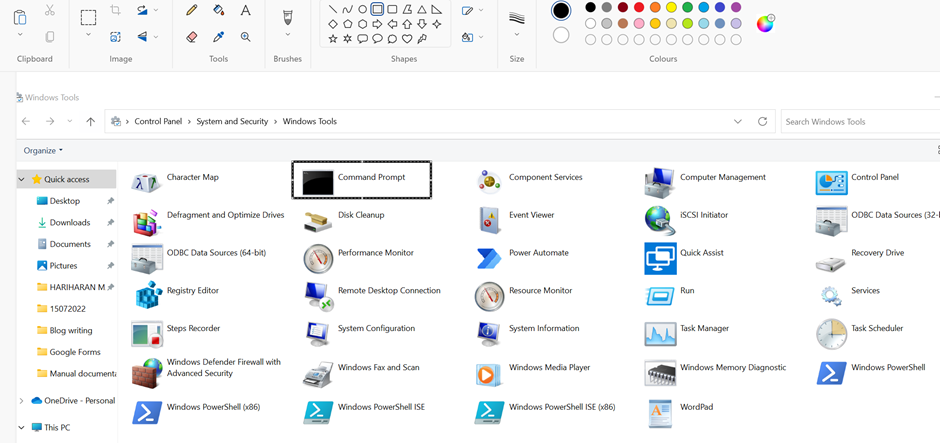Select Colour 2 white circle
Image resolution: width=940 pixels, height=443 pixels.
561,35
